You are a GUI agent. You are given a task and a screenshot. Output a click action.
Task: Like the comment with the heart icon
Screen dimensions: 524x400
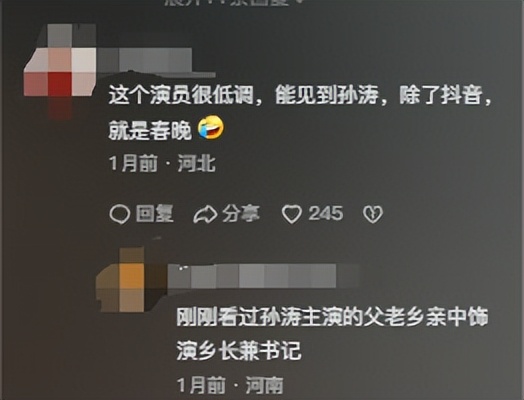[292, 214]
